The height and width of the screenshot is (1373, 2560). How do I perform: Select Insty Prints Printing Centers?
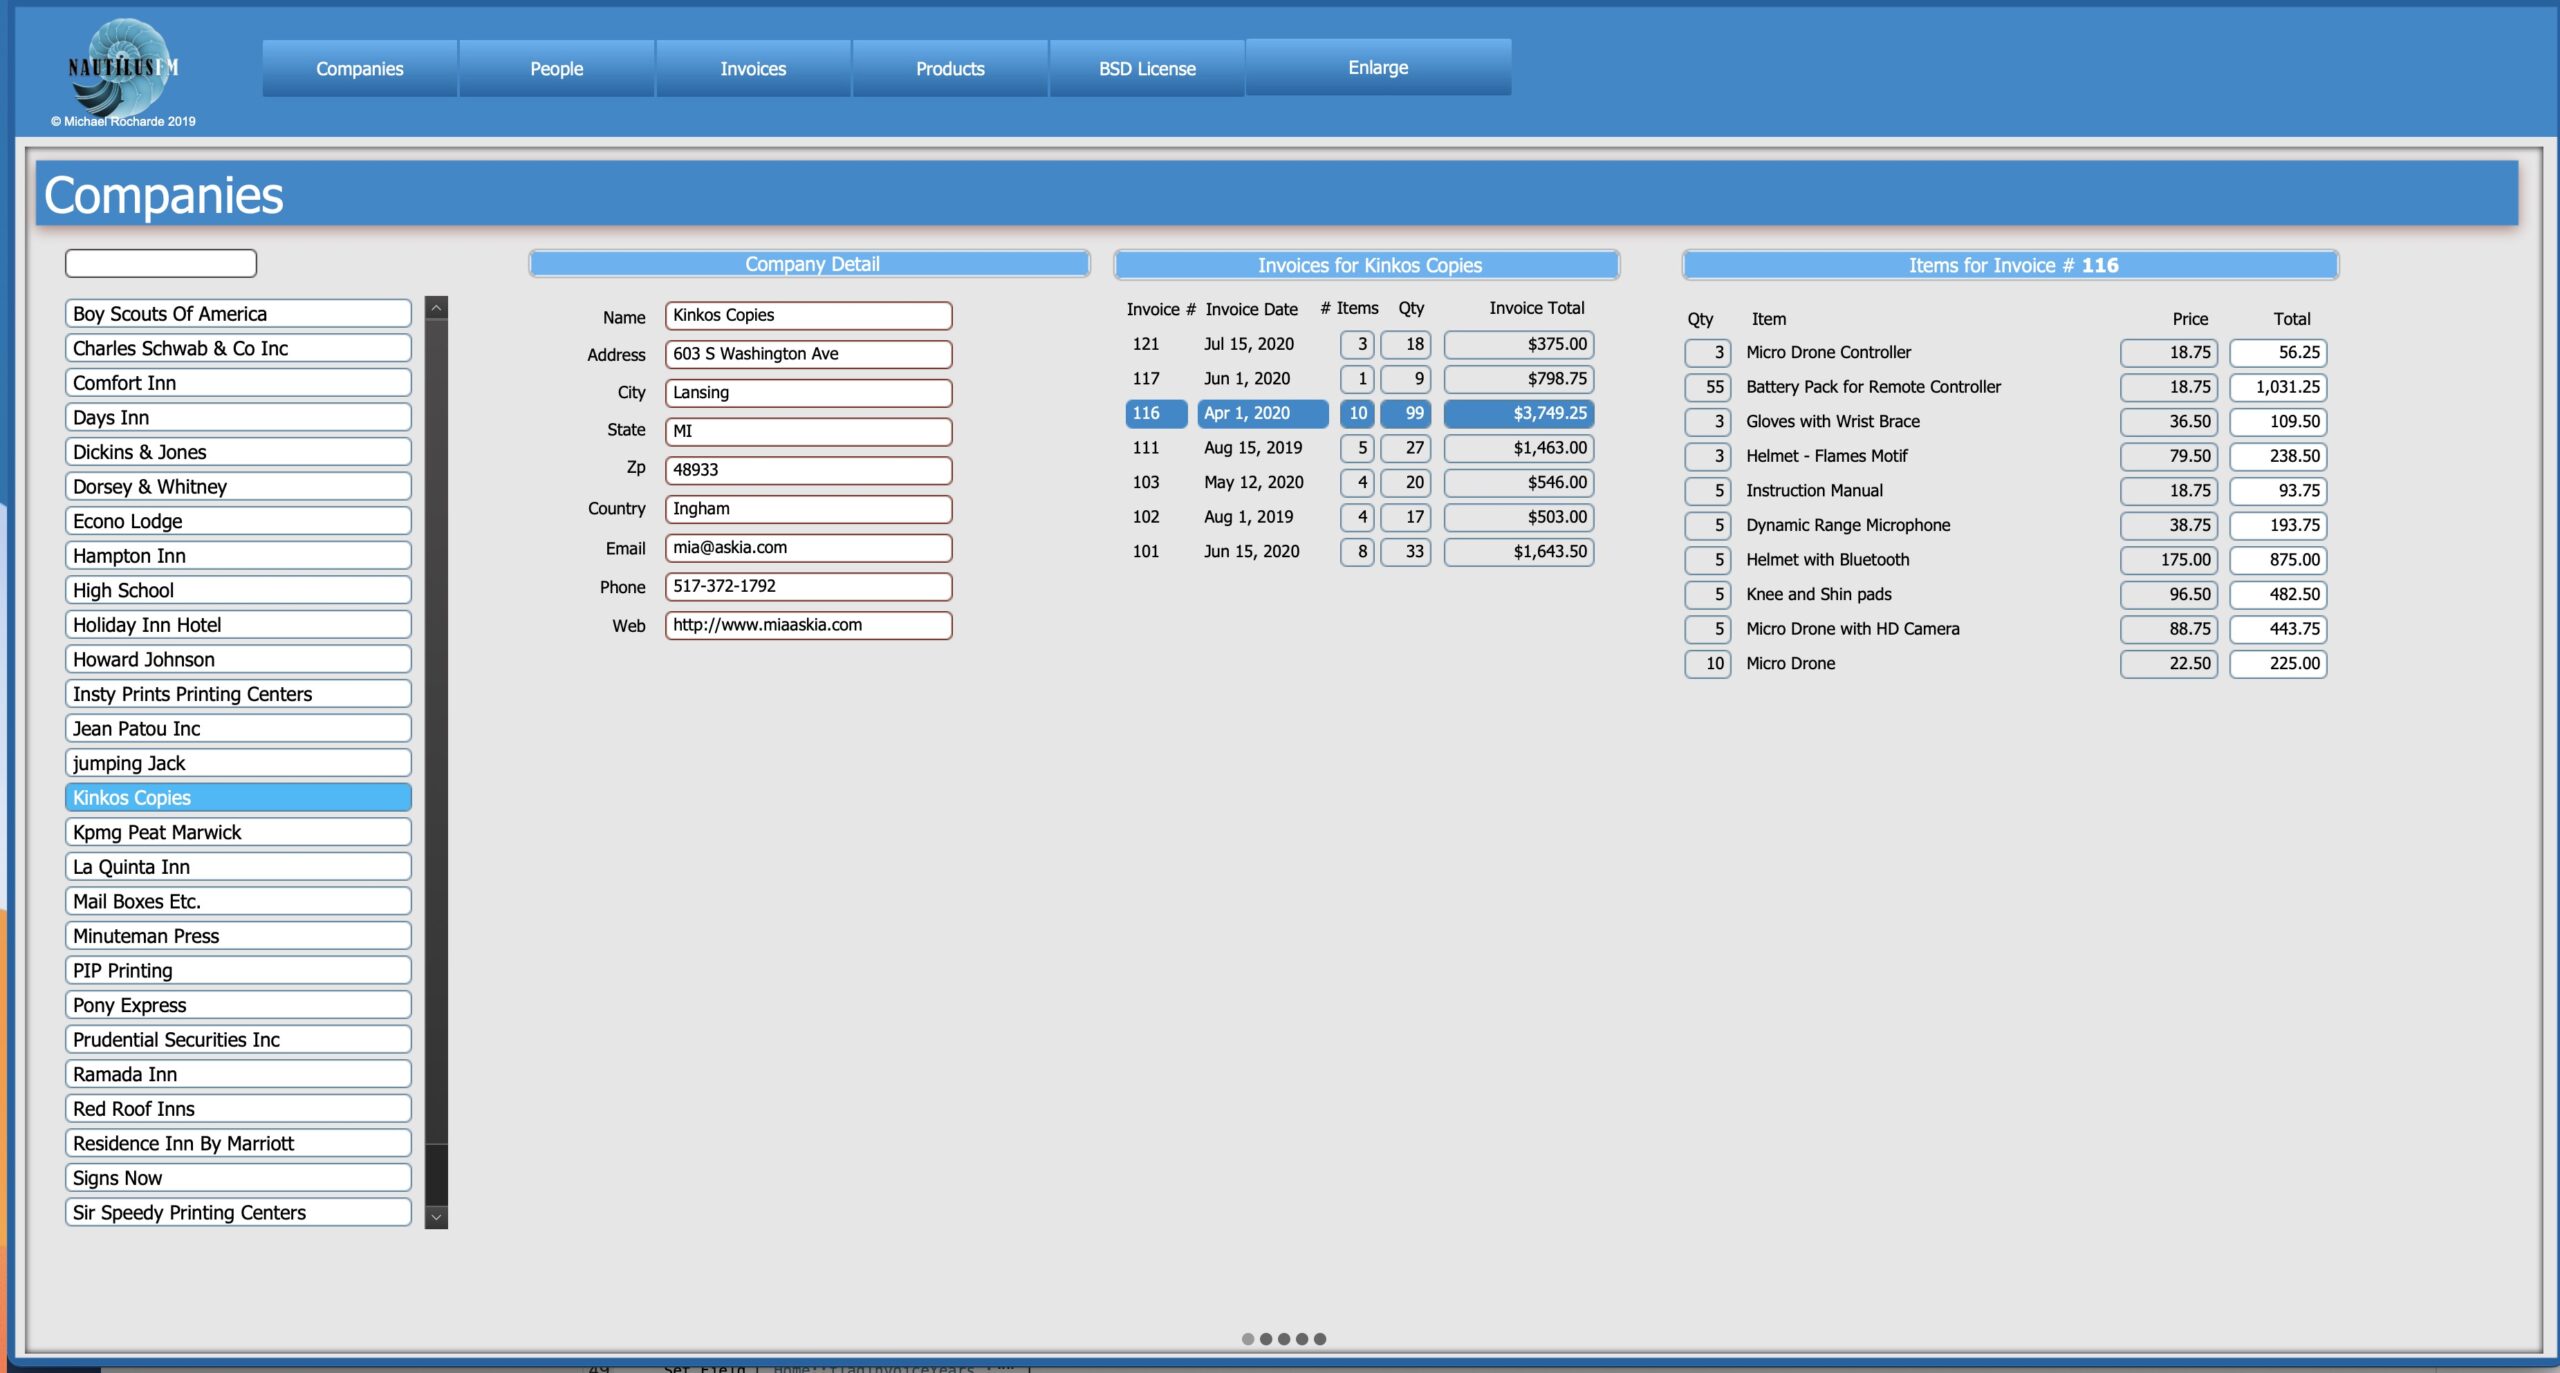tap(238, 694)
